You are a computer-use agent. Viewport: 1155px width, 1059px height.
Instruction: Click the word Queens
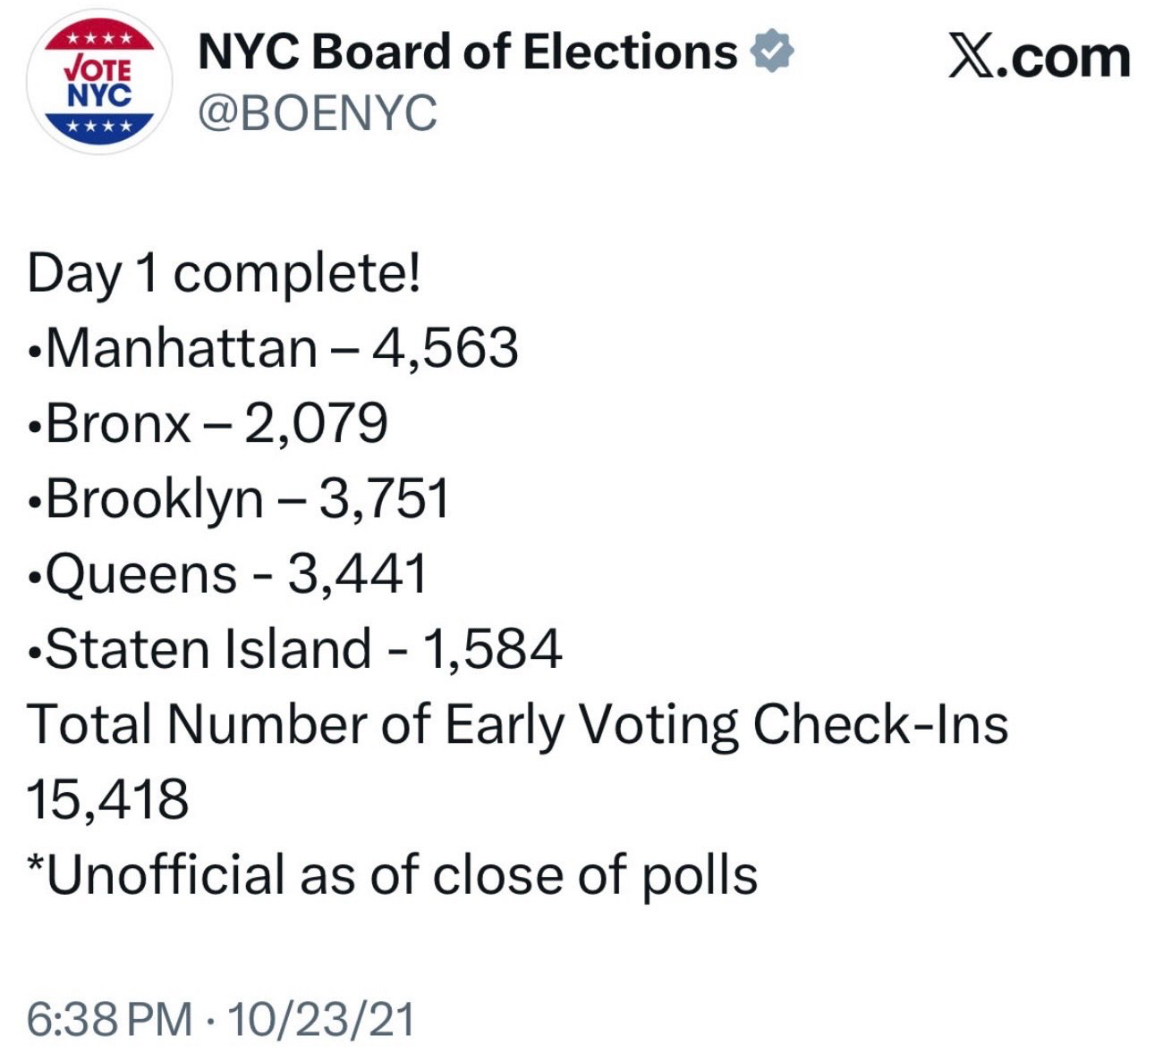coord(142,574)
